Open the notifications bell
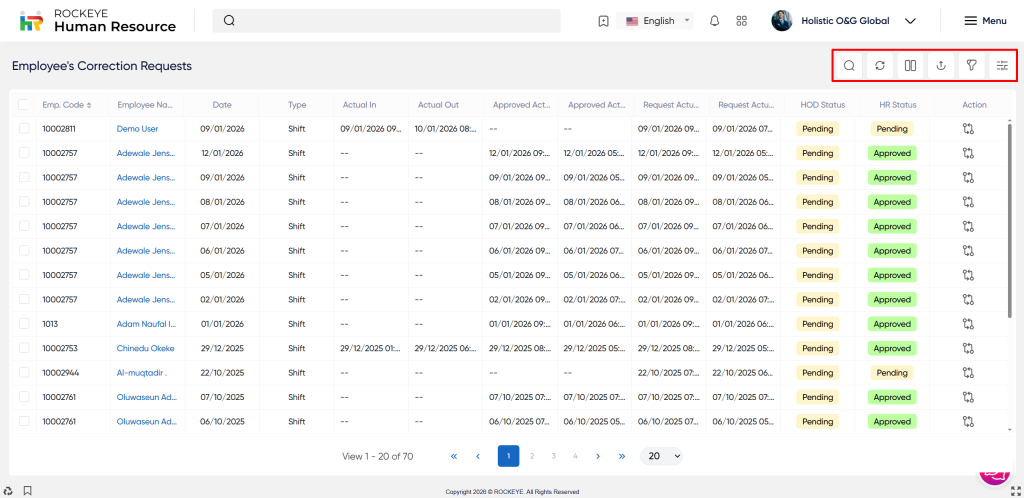Screen dimensions: 1024x498 click(714, 21)
